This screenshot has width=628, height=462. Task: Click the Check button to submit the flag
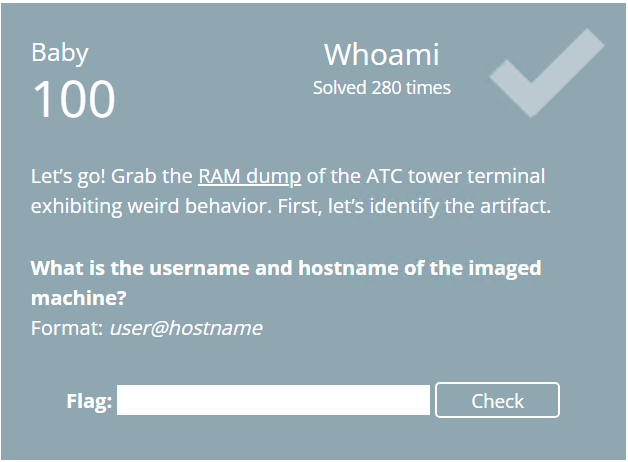tap(497, 400)
